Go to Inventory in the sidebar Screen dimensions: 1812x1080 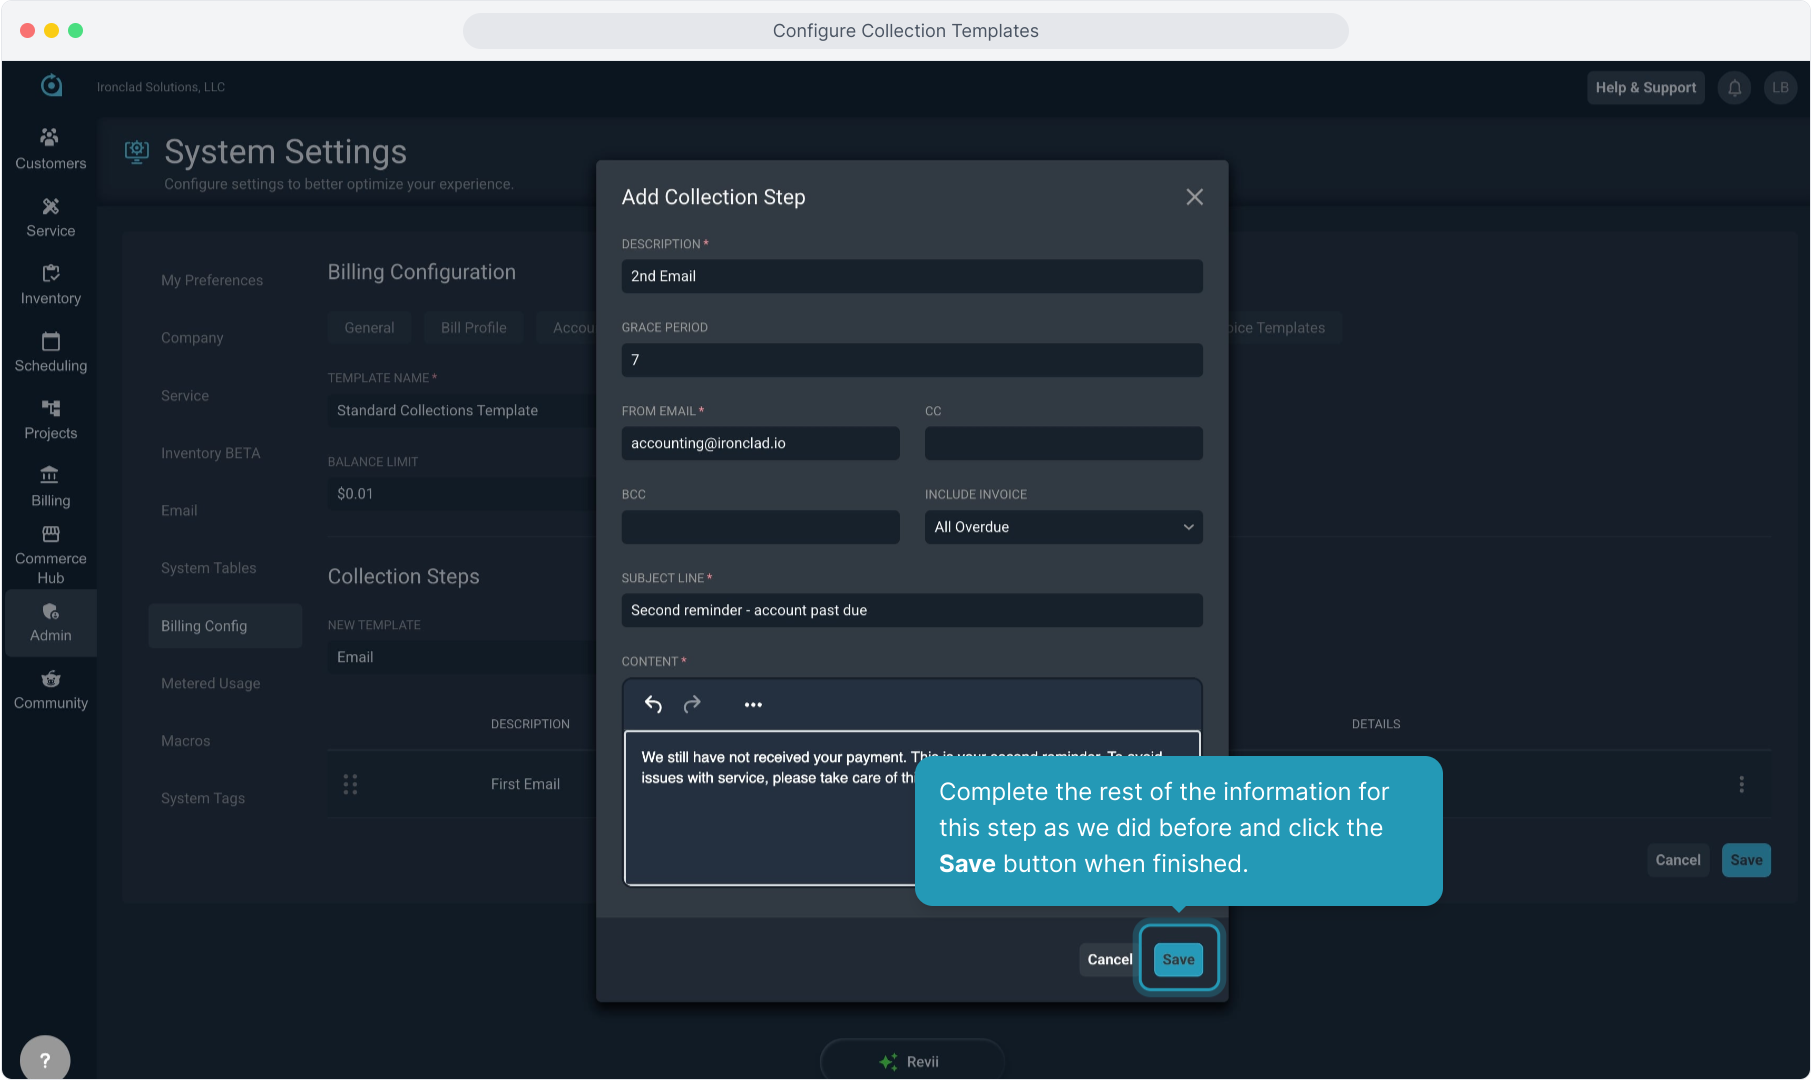pyautogui.click(x=50, y=285)
